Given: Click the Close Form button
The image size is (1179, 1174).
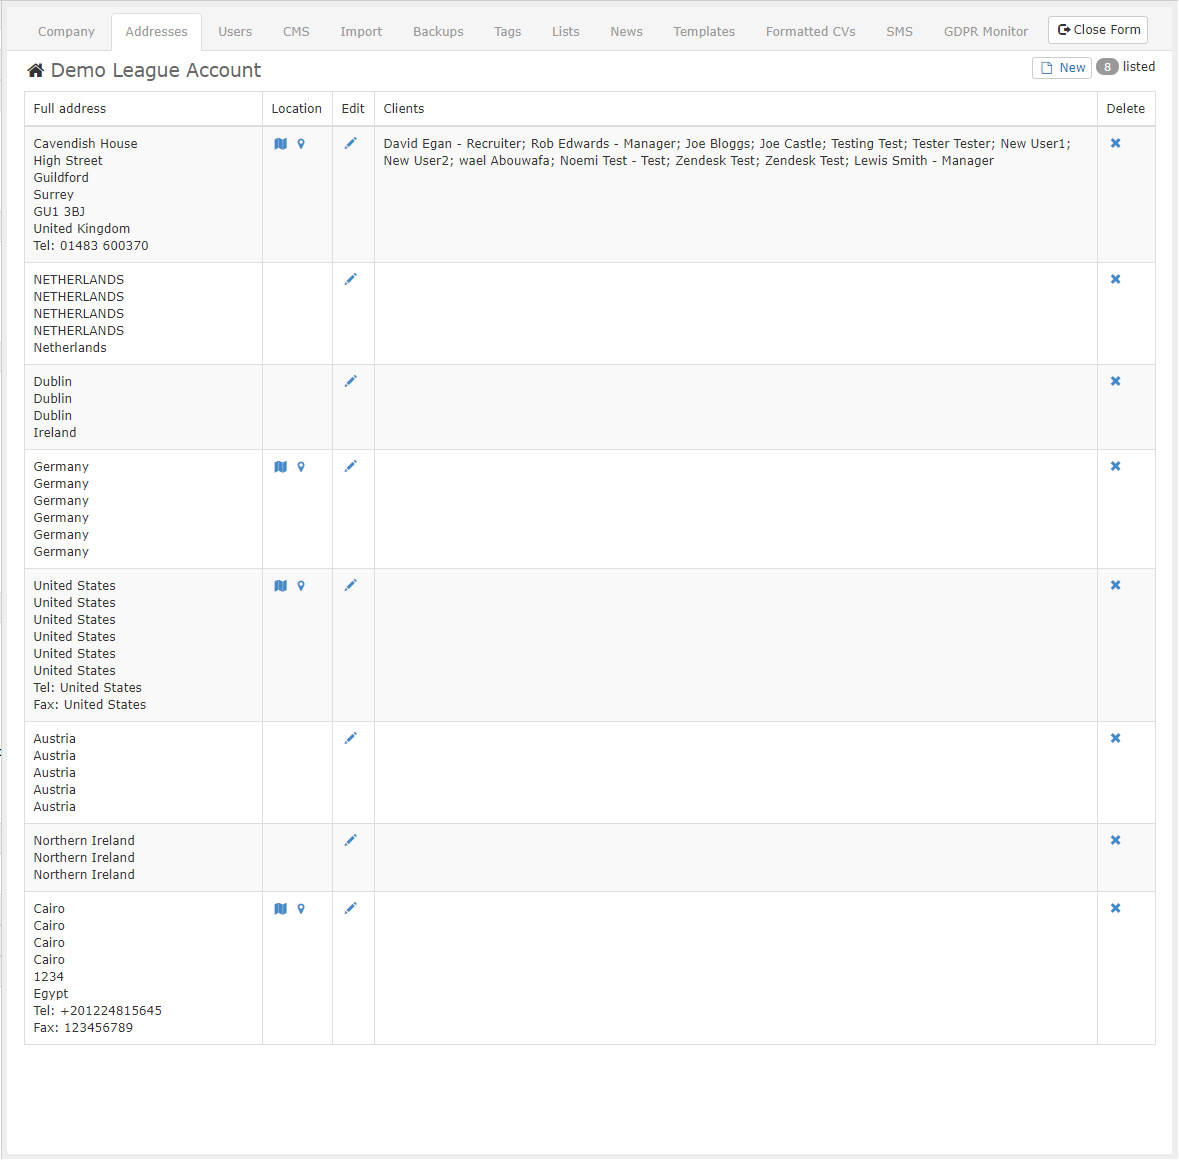Looking at the screenshot, I should click(1098, 30).
